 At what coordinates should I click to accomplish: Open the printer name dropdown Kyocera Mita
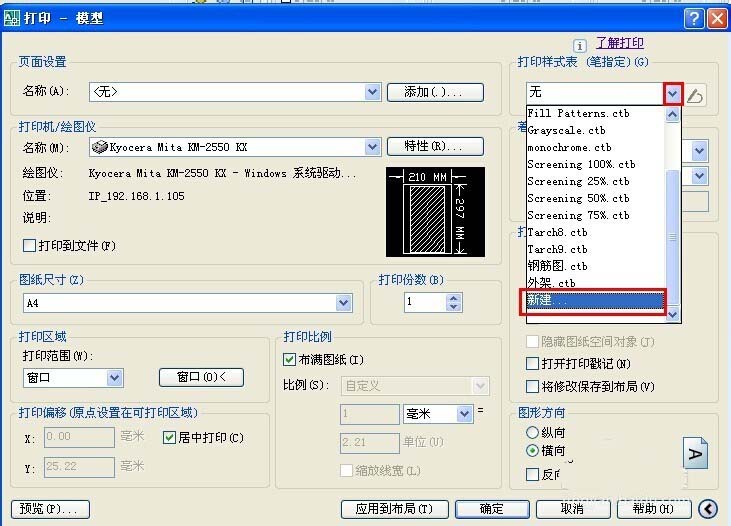372,147
